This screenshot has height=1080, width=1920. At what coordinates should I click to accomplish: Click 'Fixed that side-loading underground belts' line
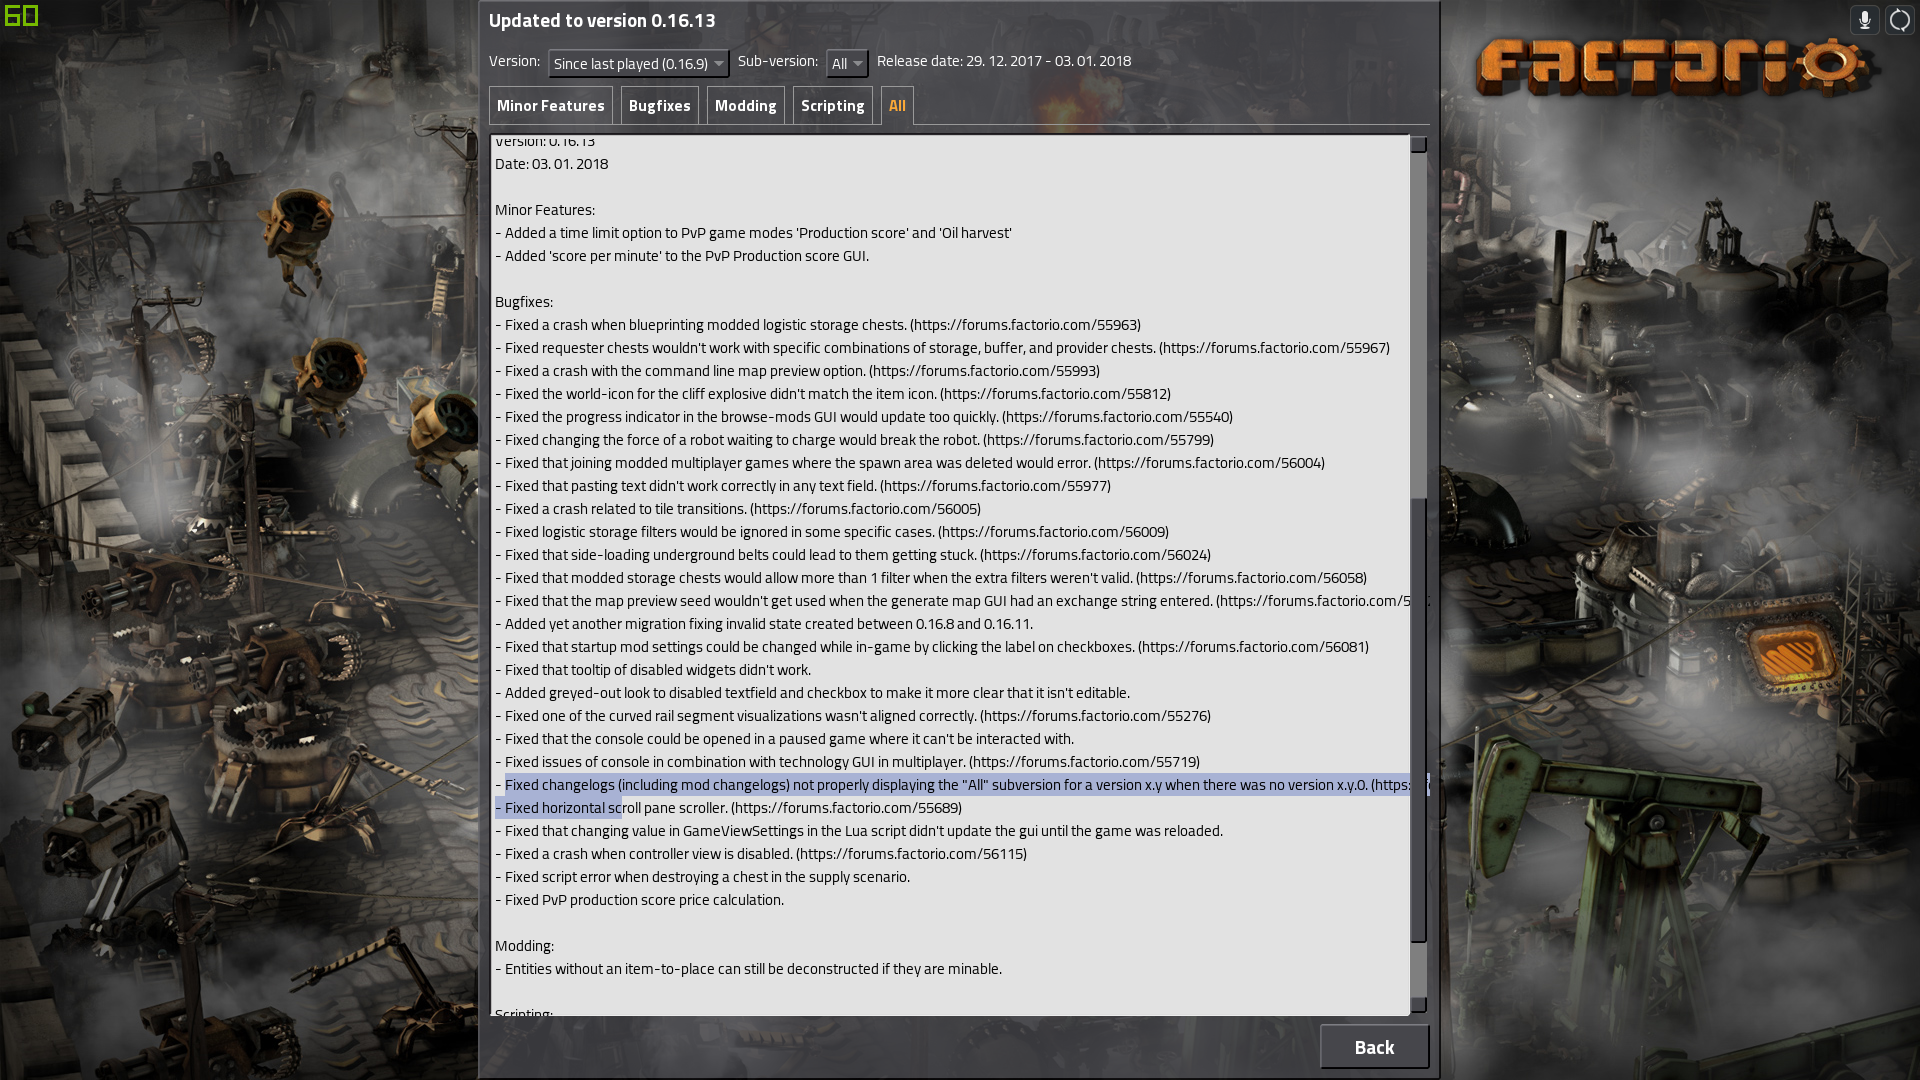(852, 555)
